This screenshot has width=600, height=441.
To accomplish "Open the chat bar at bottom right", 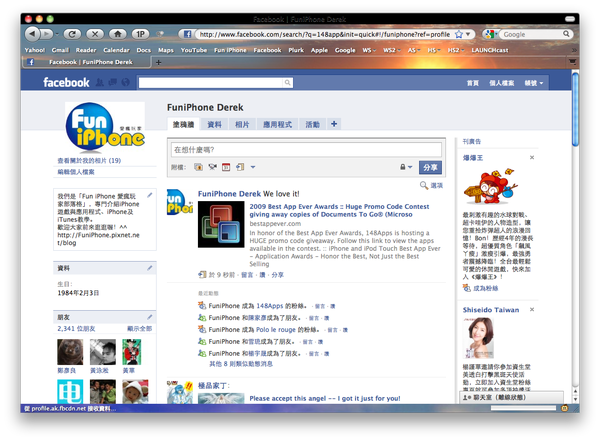I will [511, 397].
